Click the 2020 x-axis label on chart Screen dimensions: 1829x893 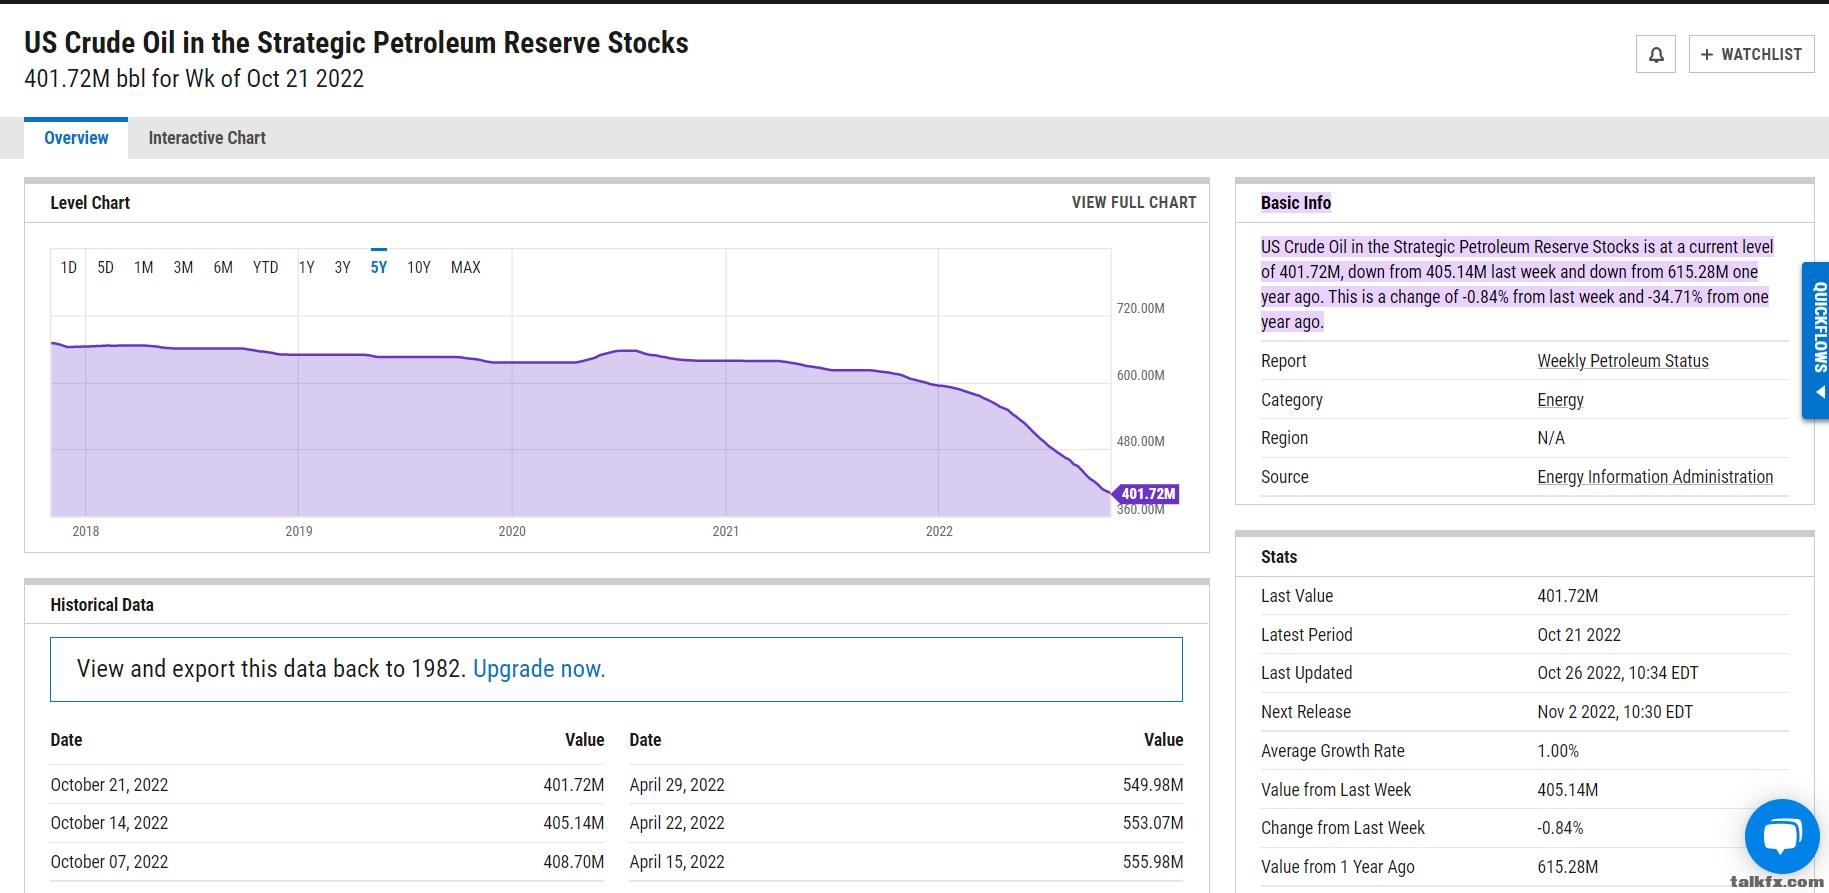pos(512,531)
